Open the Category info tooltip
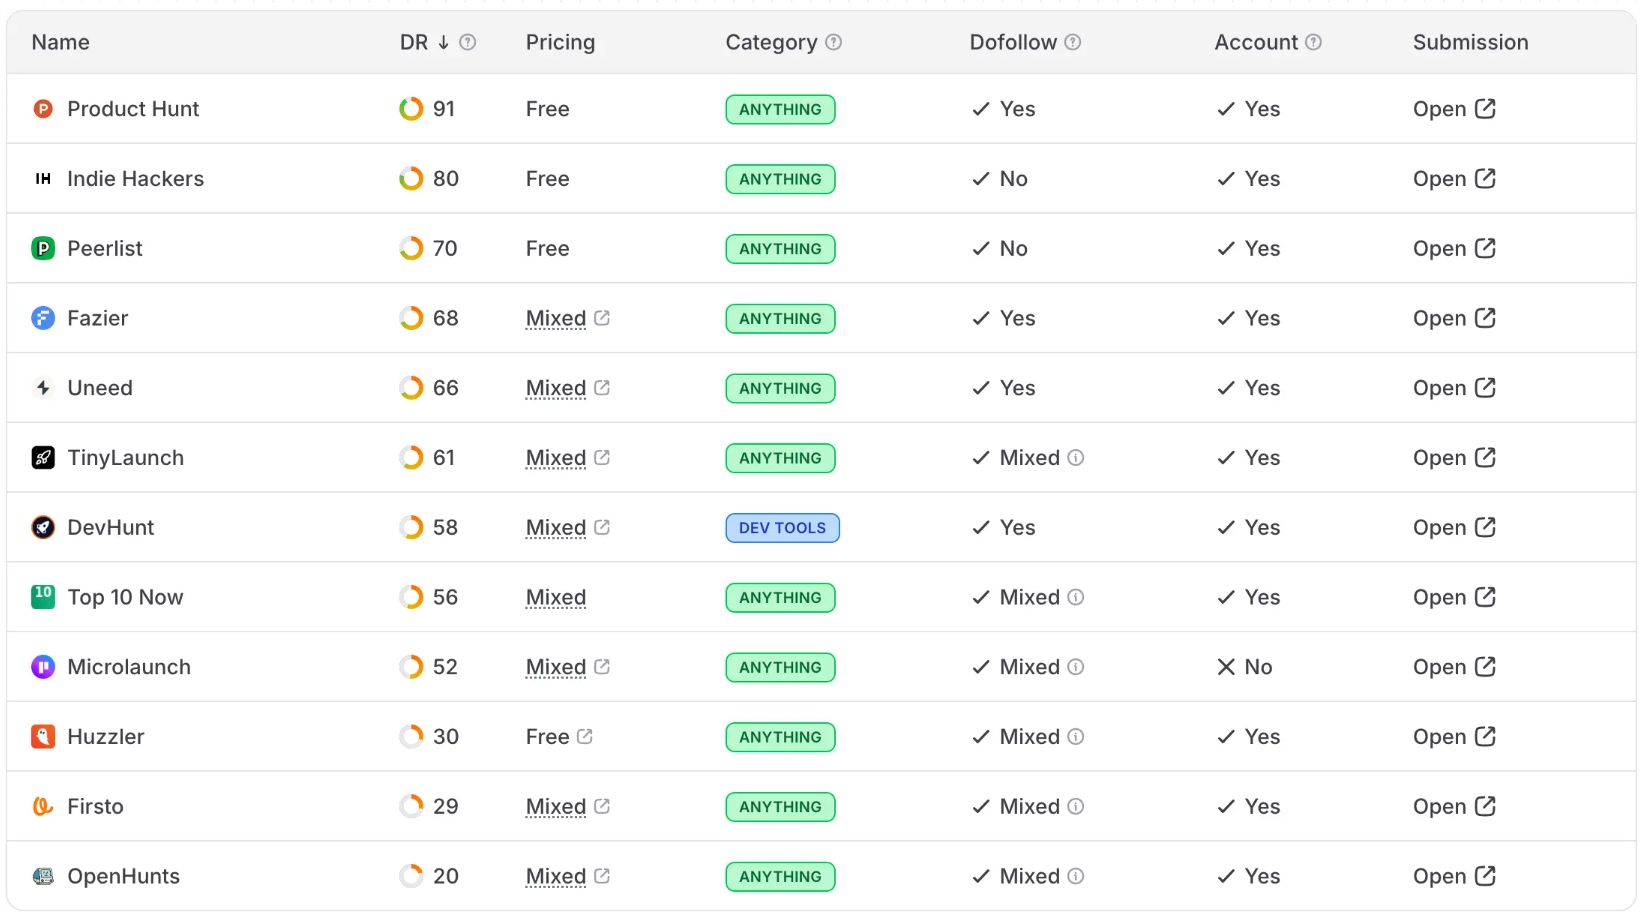This screenshot has height=921, width=1642. [x=835, y=42]
